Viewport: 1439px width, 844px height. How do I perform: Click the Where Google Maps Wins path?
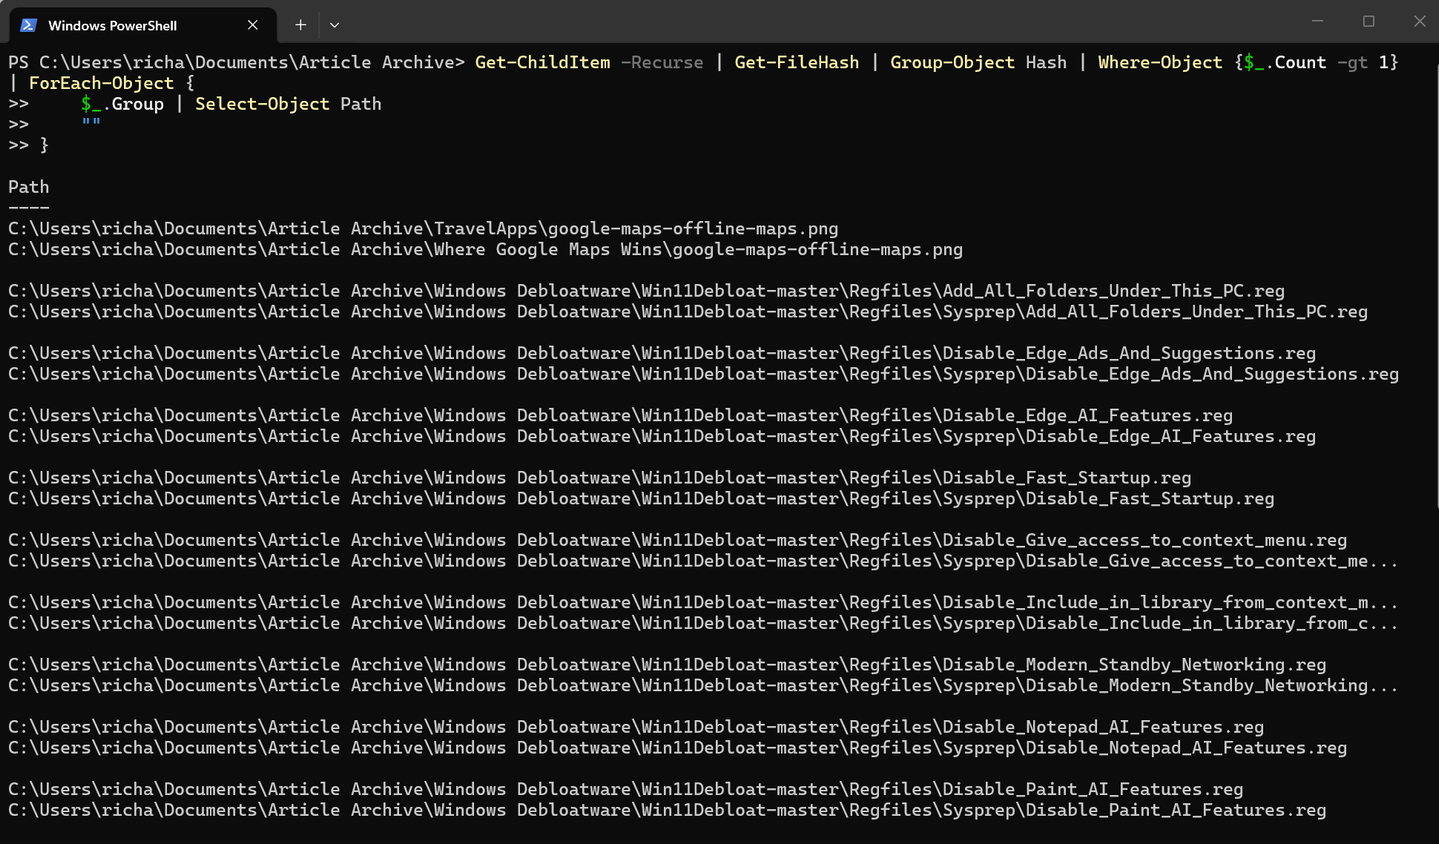(x=485, y=249)
